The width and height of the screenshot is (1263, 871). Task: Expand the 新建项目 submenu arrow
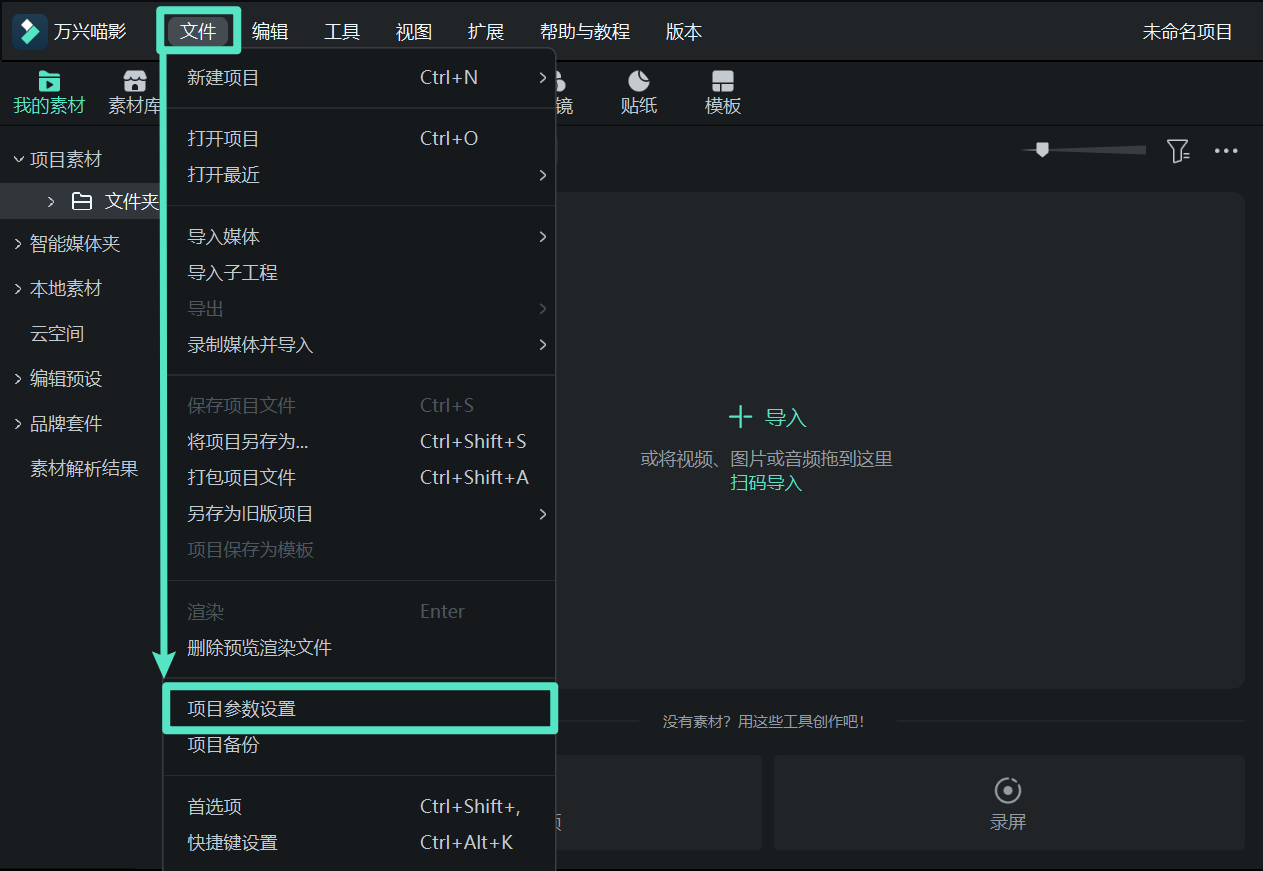coord(543,77)
